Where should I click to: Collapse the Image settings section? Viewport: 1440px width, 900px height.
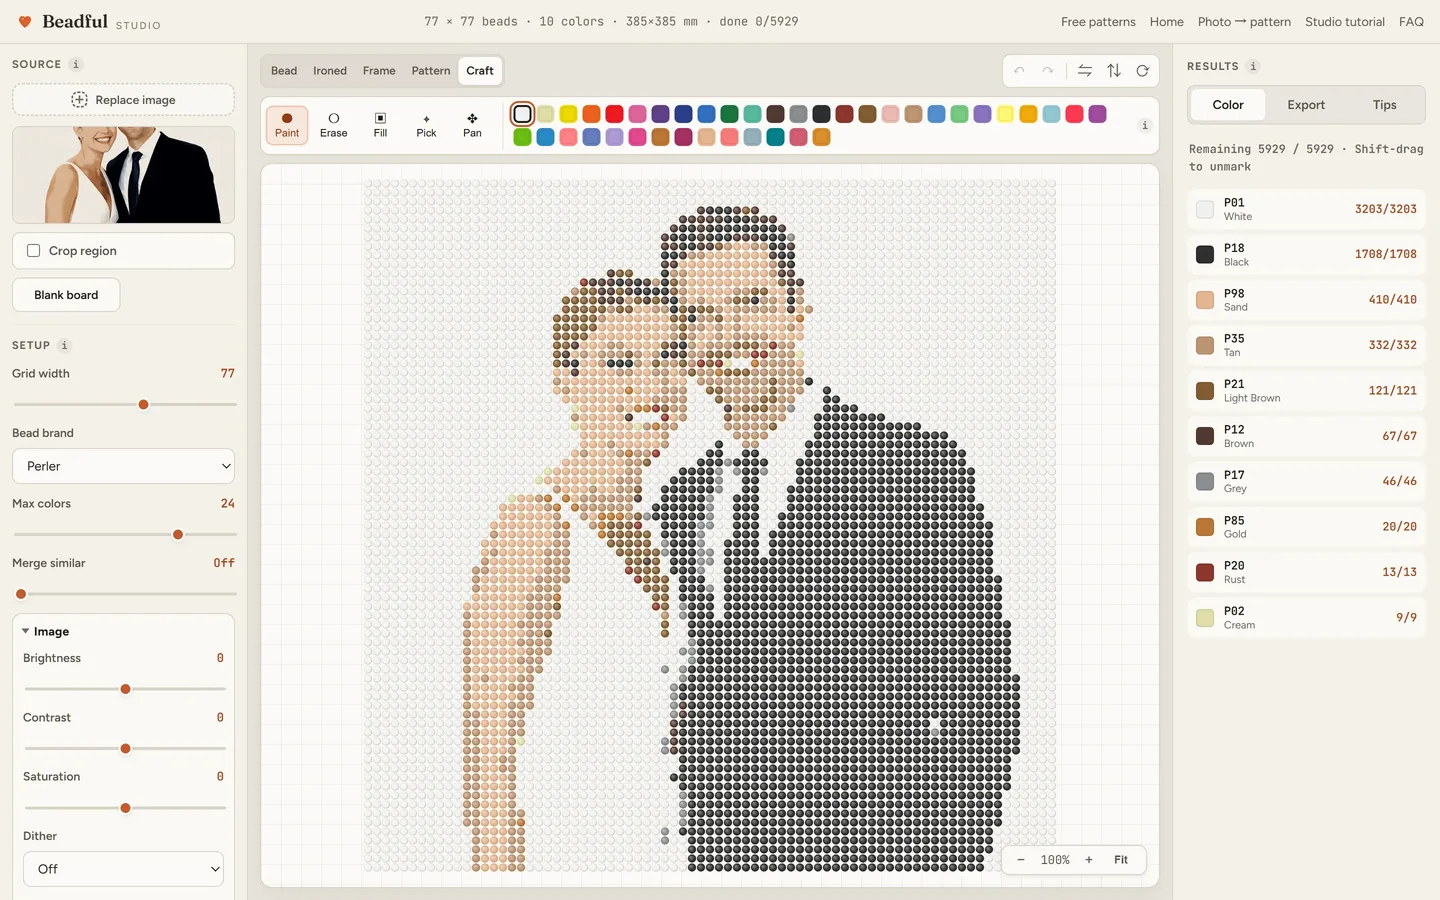pos(45,632)
